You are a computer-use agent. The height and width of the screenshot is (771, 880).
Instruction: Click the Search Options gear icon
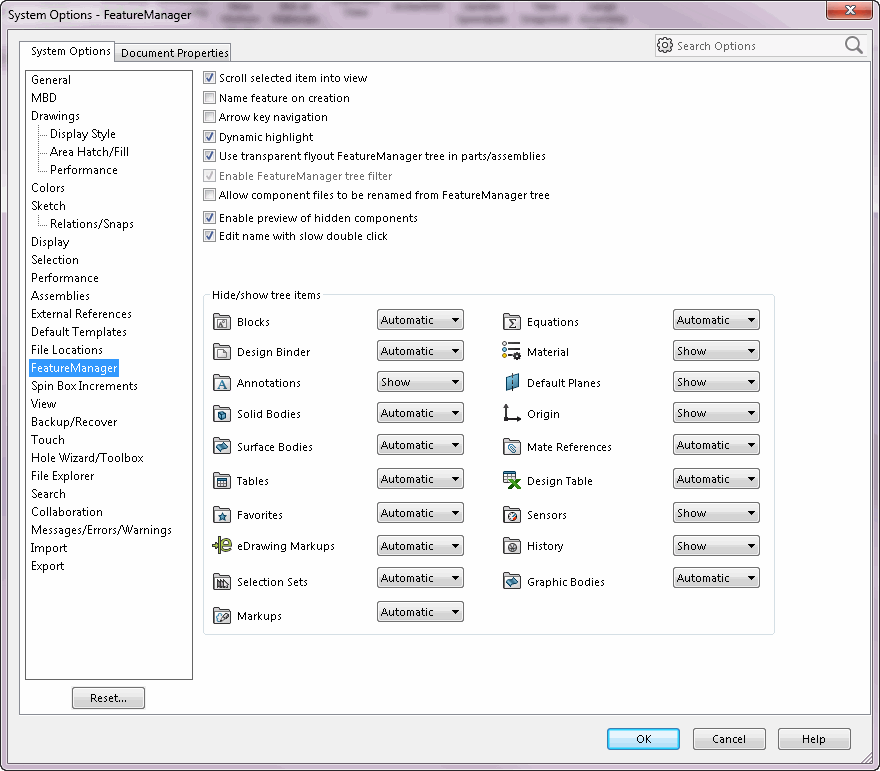tap(665, 45)
